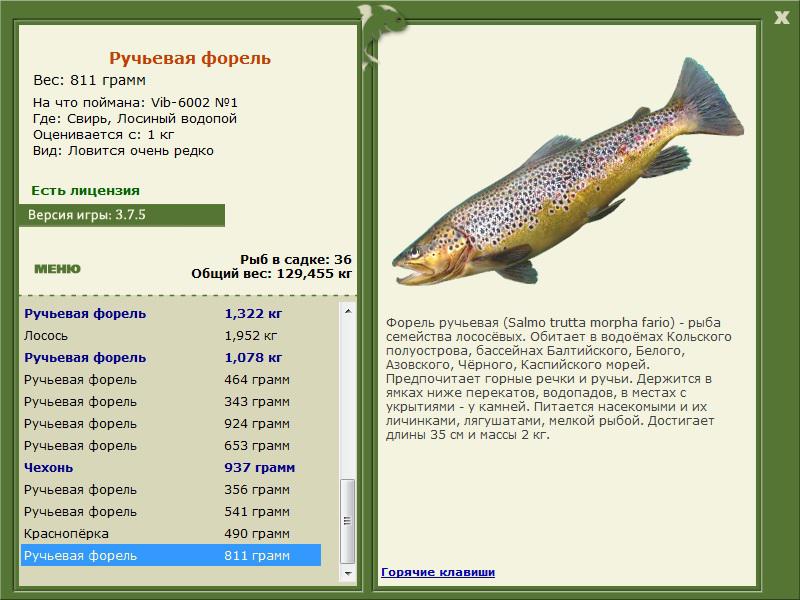
Task: Select the Лосось 1,952 кг row
Action: click(171, 336)
